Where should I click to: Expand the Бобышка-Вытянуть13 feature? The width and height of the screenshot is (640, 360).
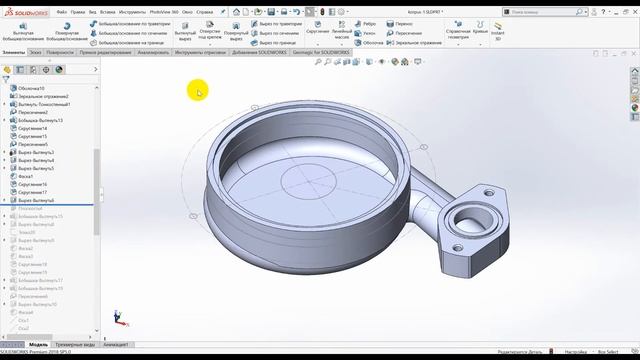click(x=4, y=120)
